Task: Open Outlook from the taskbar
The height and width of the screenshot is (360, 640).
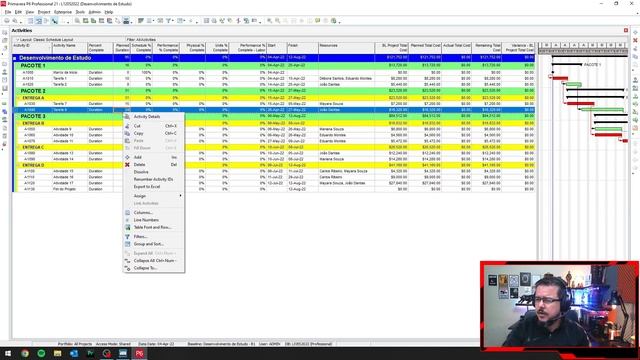Action: click(74, 353)
